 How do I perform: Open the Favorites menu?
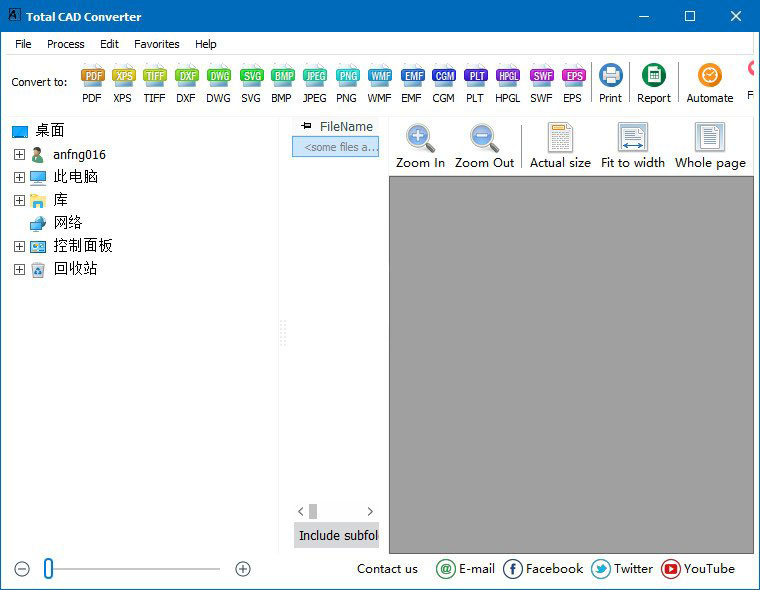pos(157,44)
